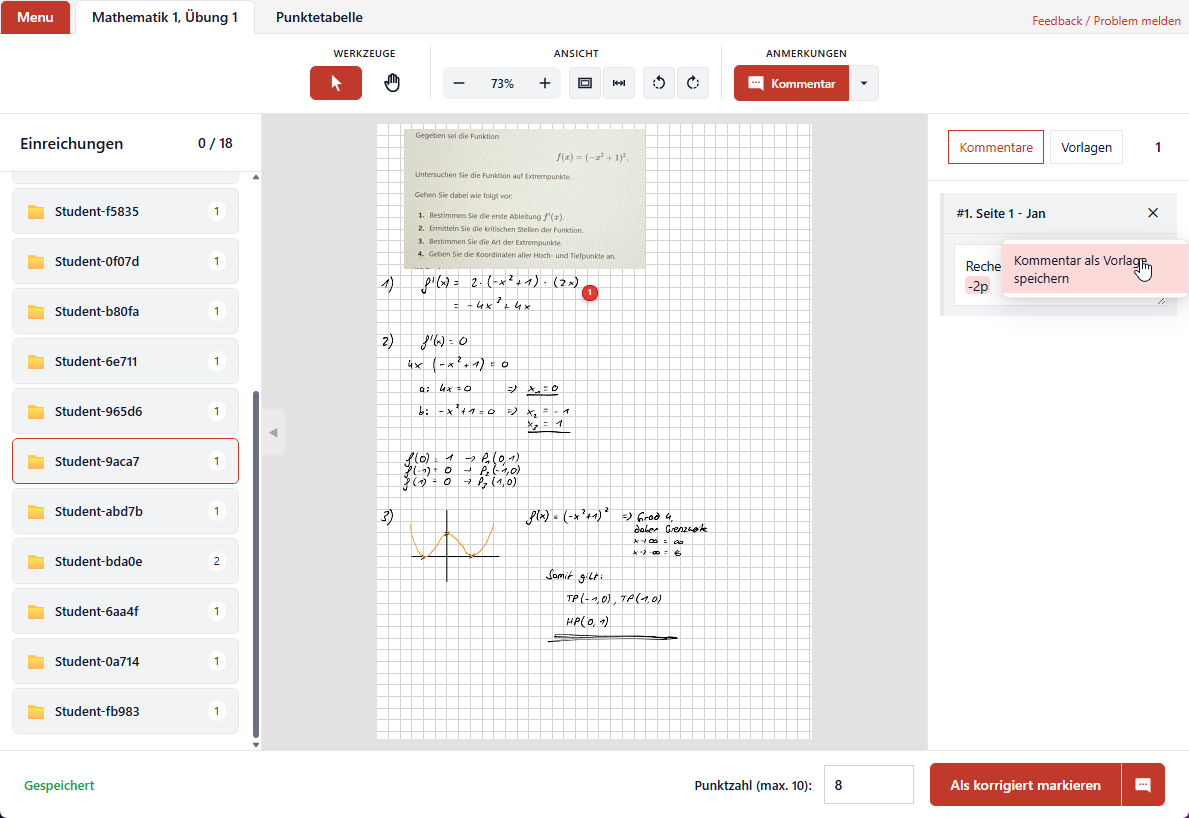The height and width of the screenshot is (818, 1189).
Task: Click the Kommentar annotation button
Action: pyautogui.click(x=792, y=83)
